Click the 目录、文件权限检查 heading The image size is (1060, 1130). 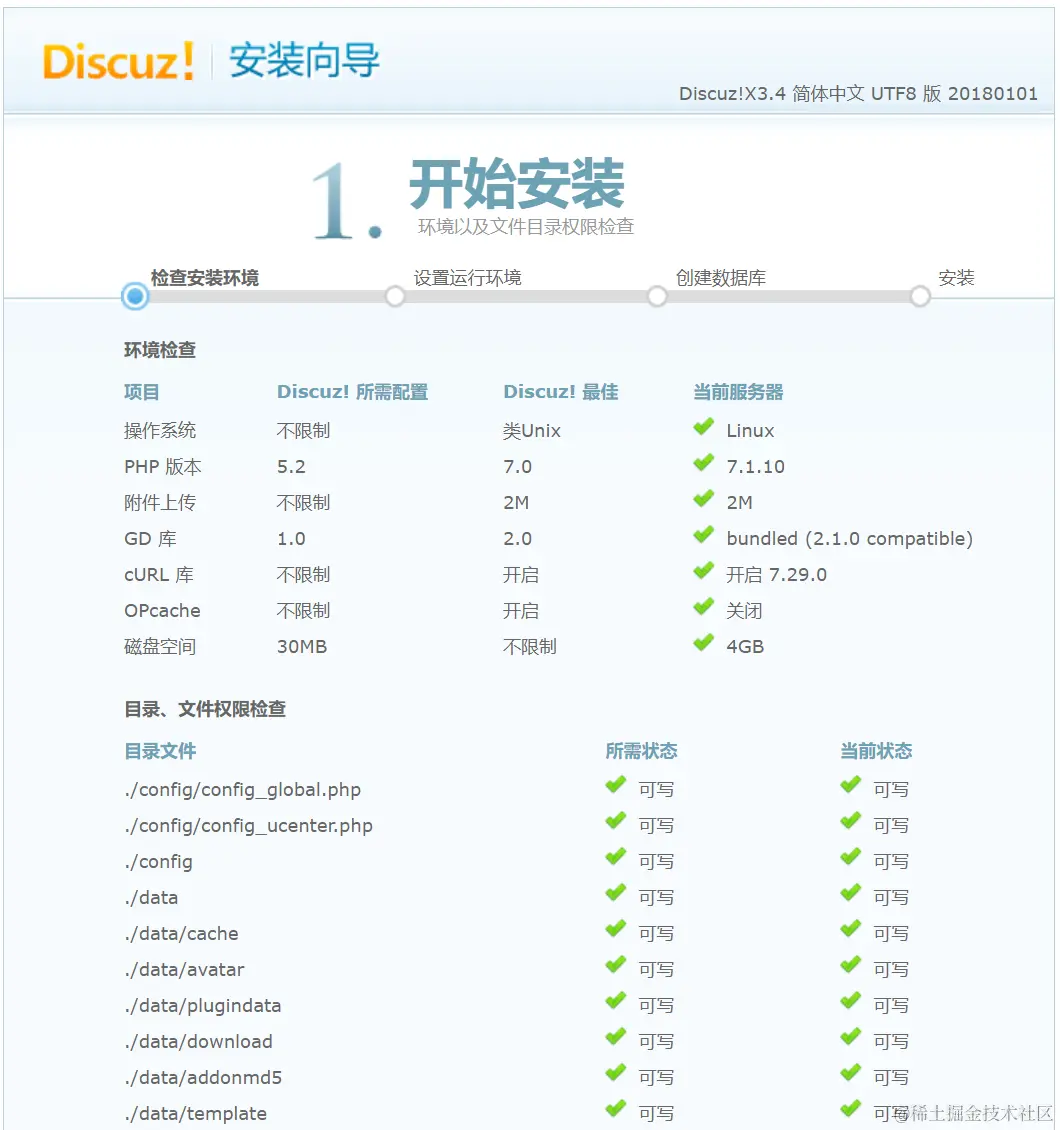click(205, 709)
